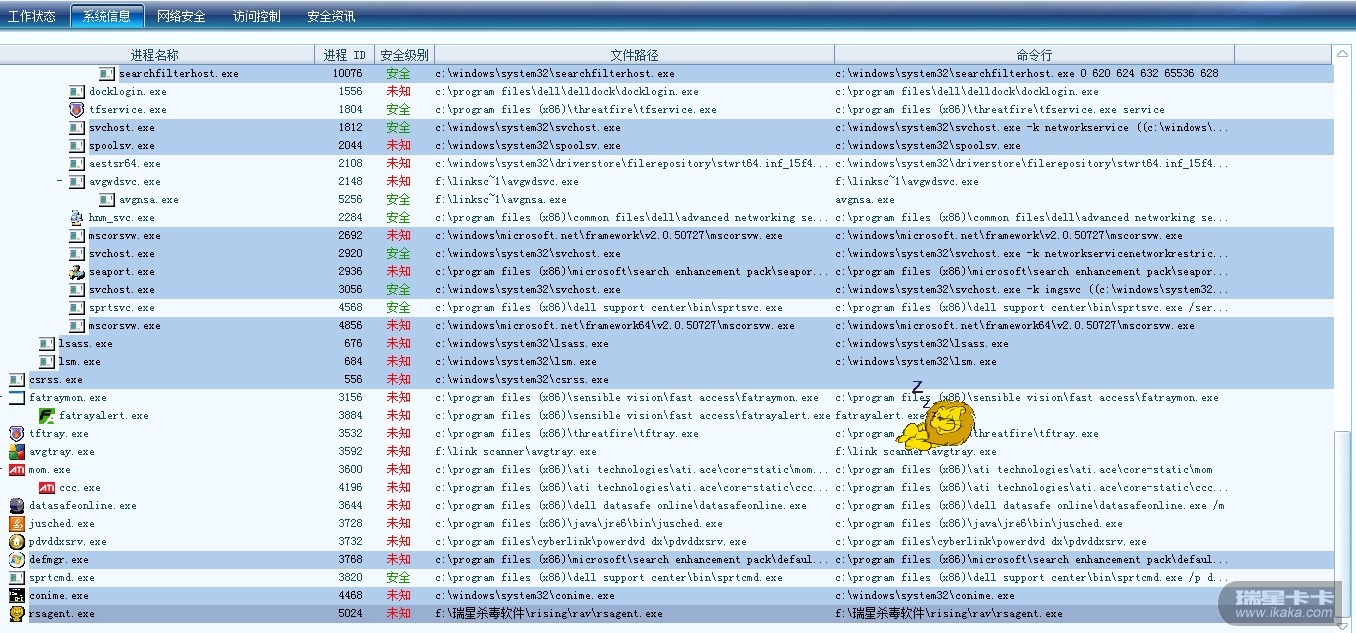The height and width of the screenshot is (633, 1356).
Task: Click the avgtray.exe AVG icon
Action: [x=17, y=451]
